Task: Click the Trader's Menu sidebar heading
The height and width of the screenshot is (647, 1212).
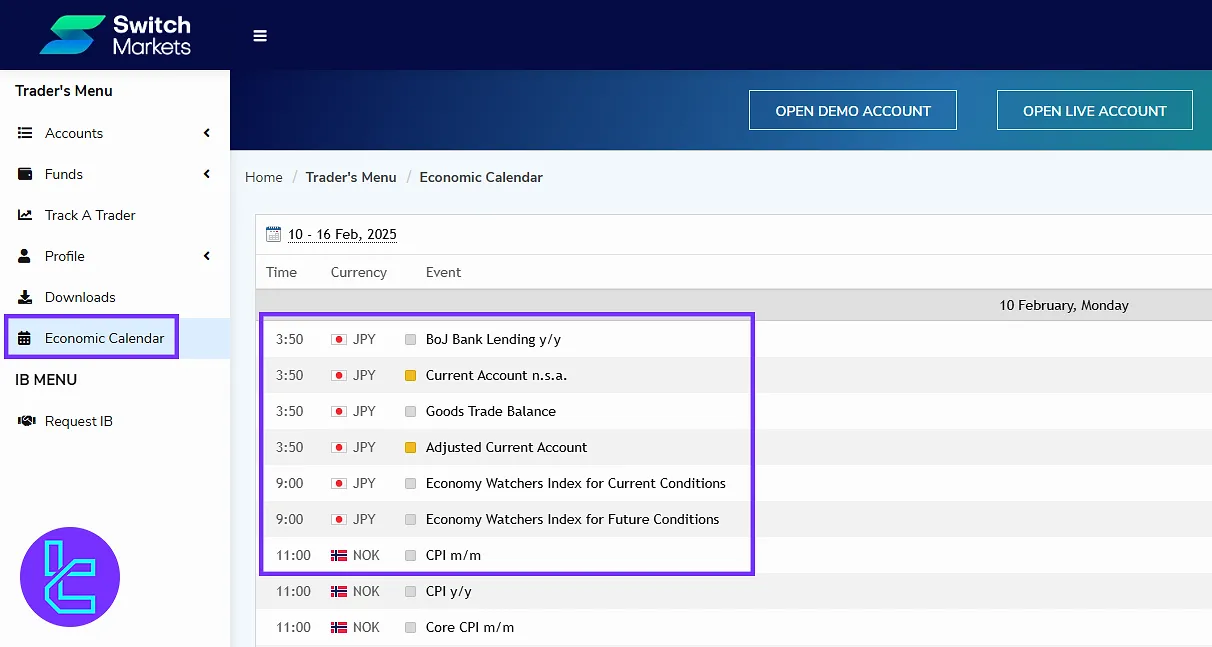Action: coord(64,91)
